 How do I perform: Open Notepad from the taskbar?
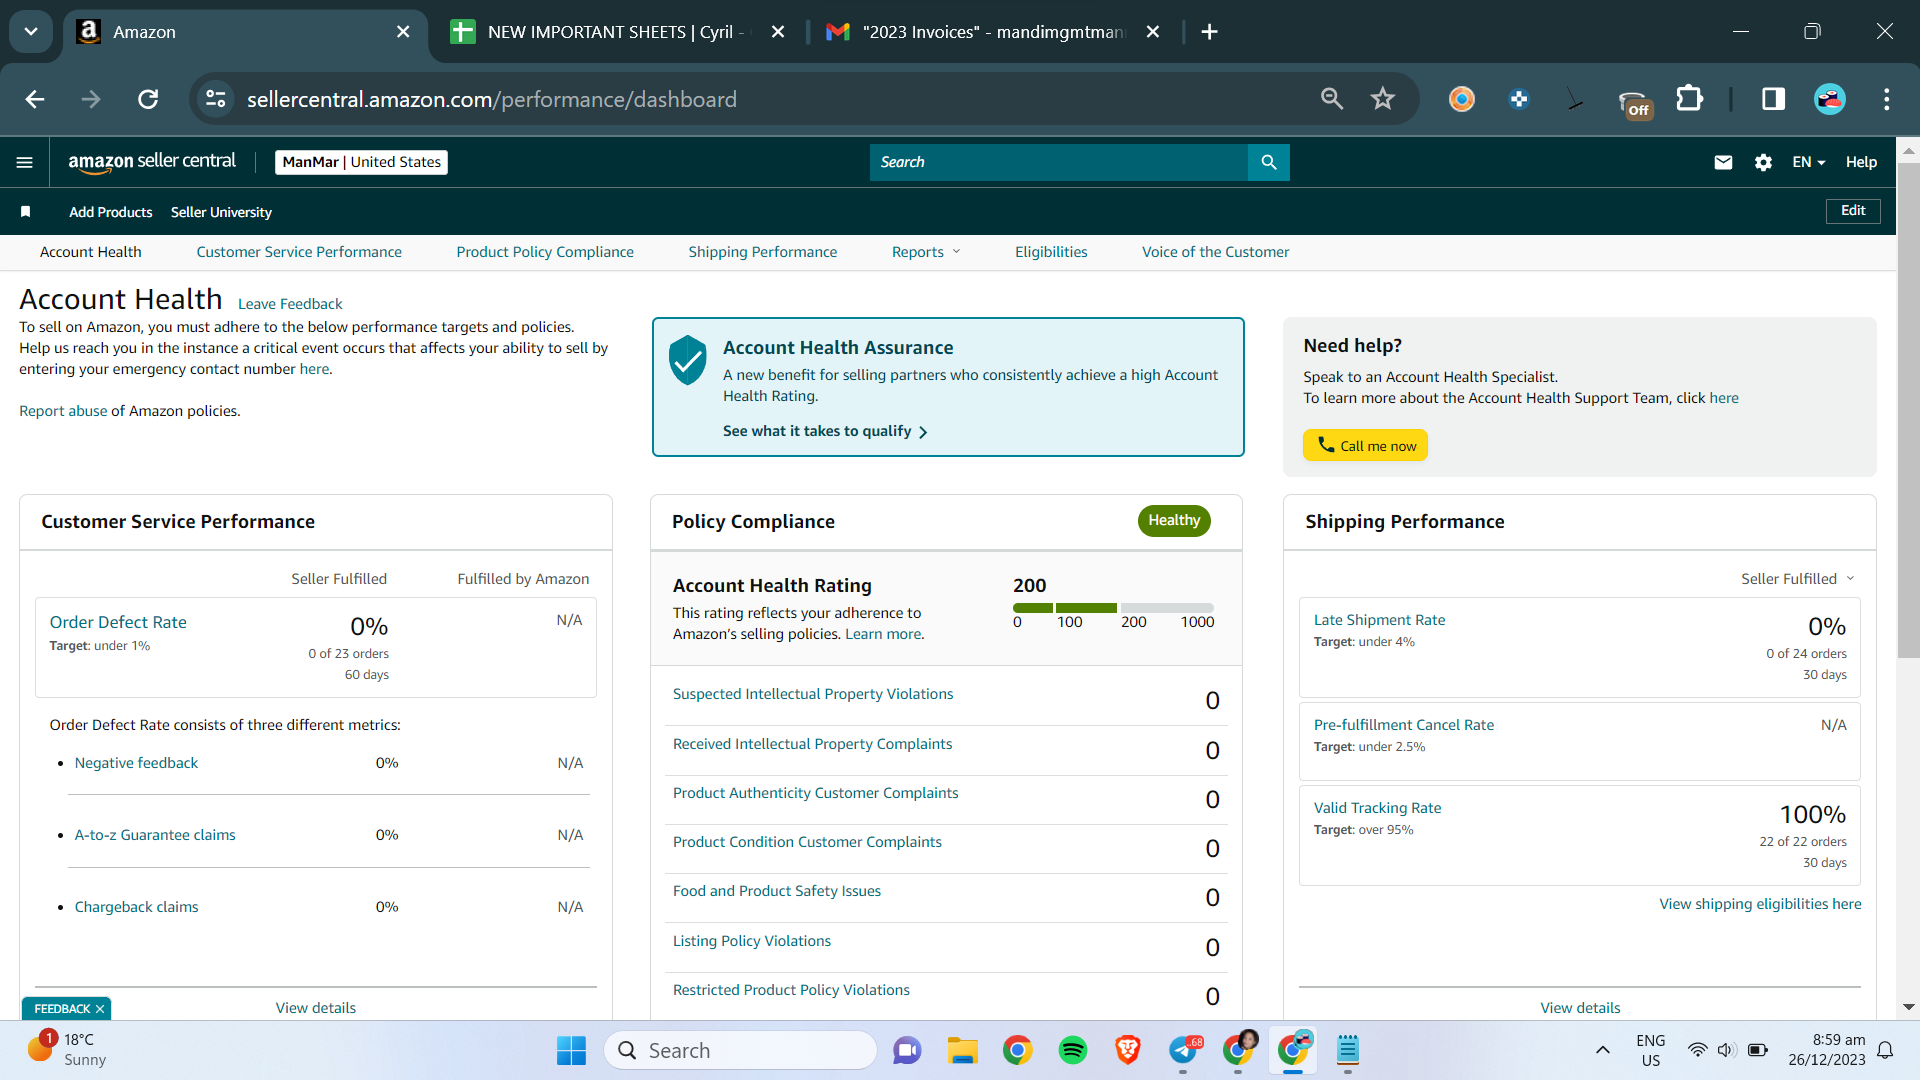pos(1348,1050)
